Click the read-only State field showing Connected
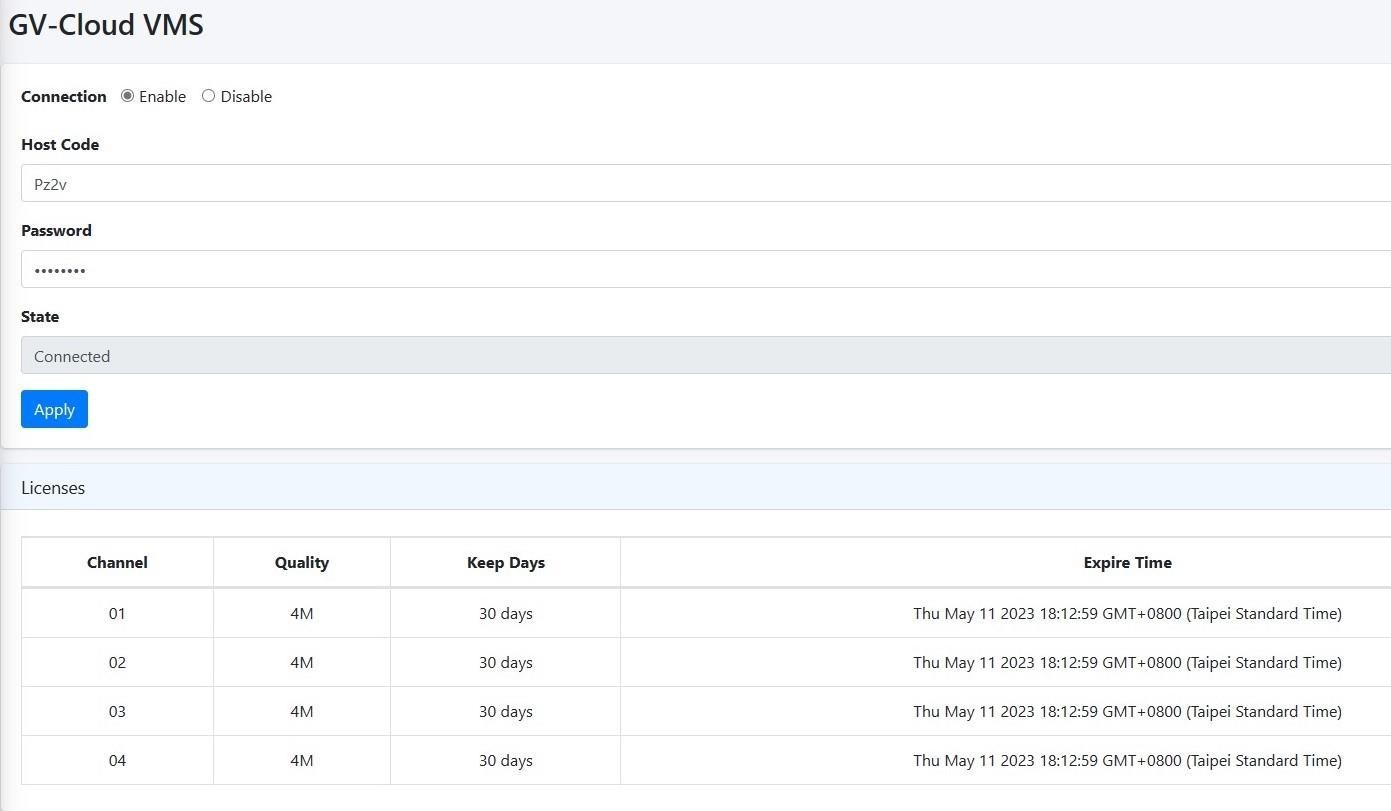 pyautogui.click(x=700, y=356)
